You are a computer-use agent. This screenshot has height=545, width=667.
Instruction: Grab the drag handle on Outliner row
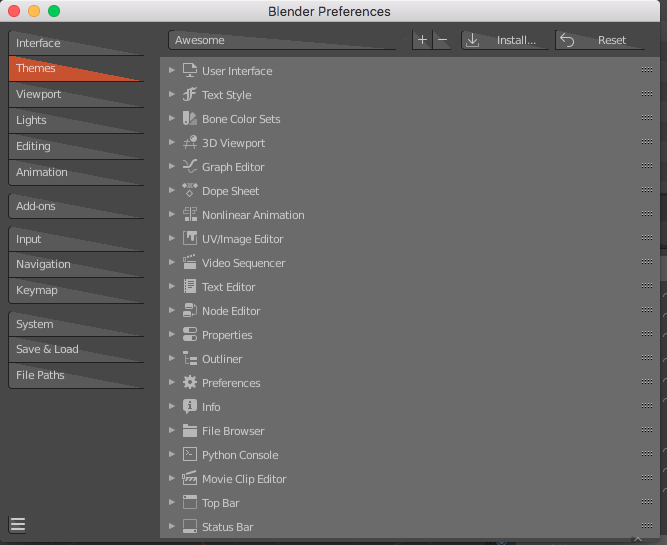(647, 358)
